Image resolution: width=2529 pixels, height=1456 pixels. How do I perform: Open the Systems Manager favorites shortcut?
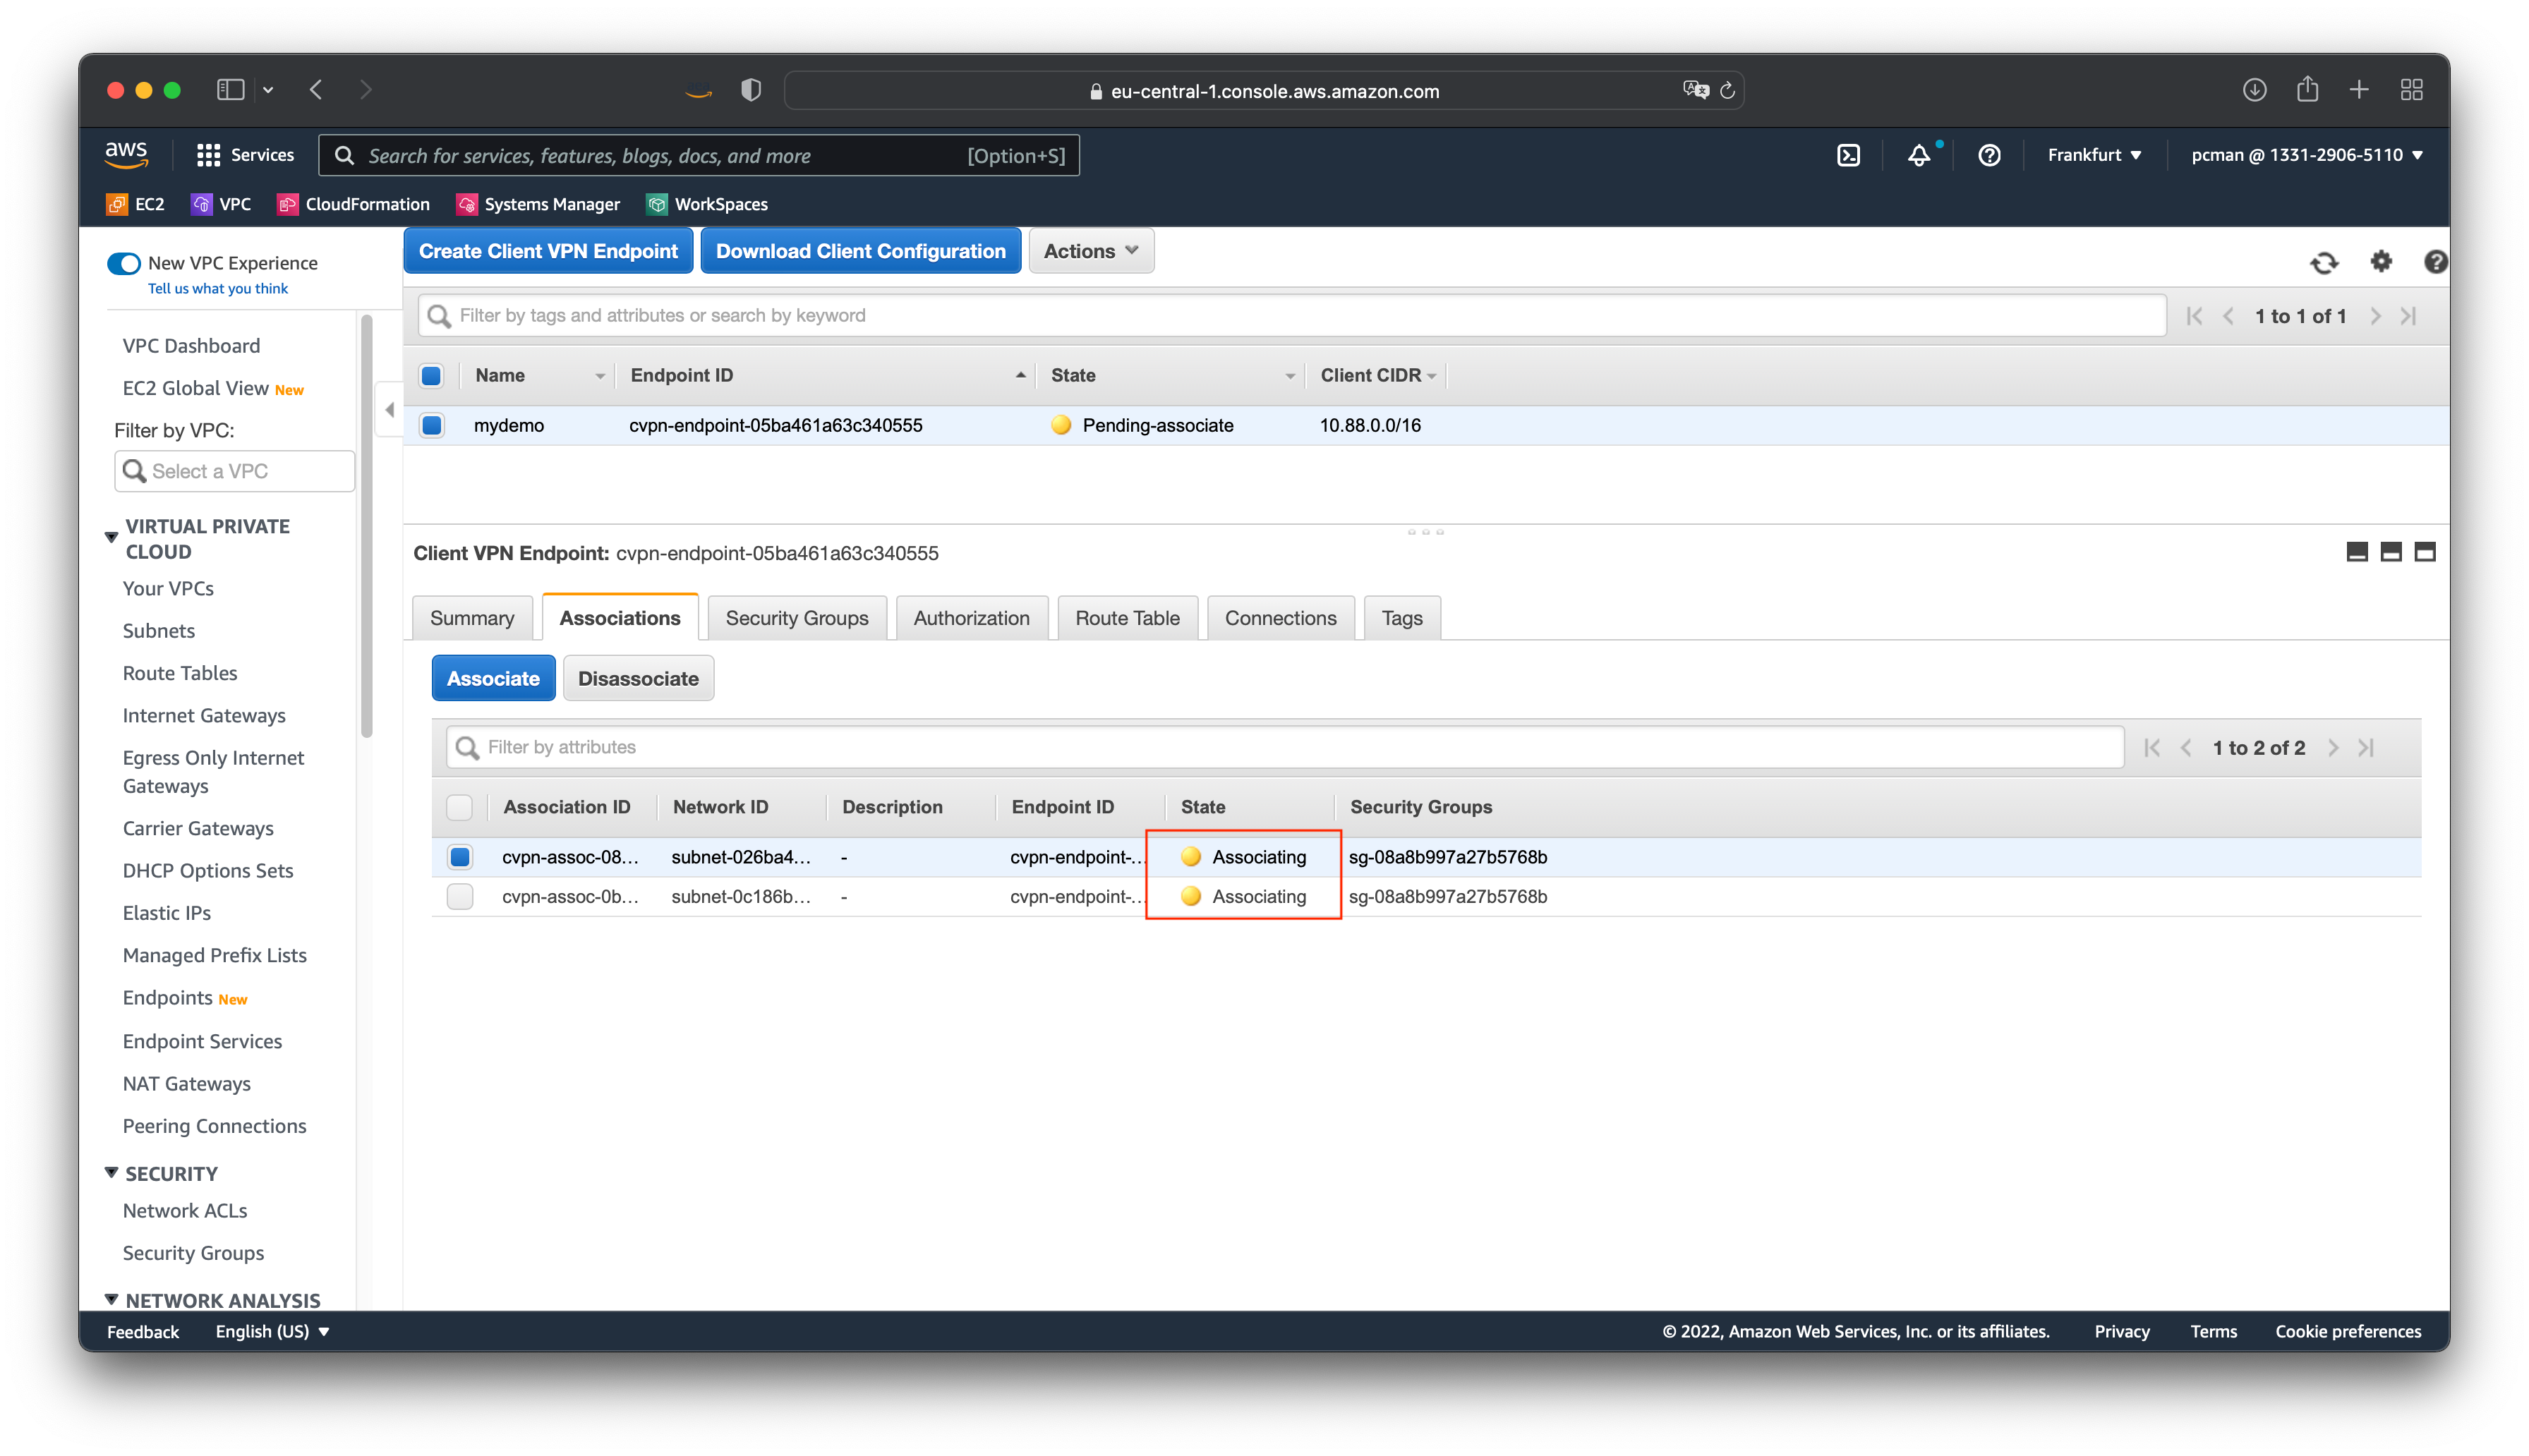(x=538, y=204)
